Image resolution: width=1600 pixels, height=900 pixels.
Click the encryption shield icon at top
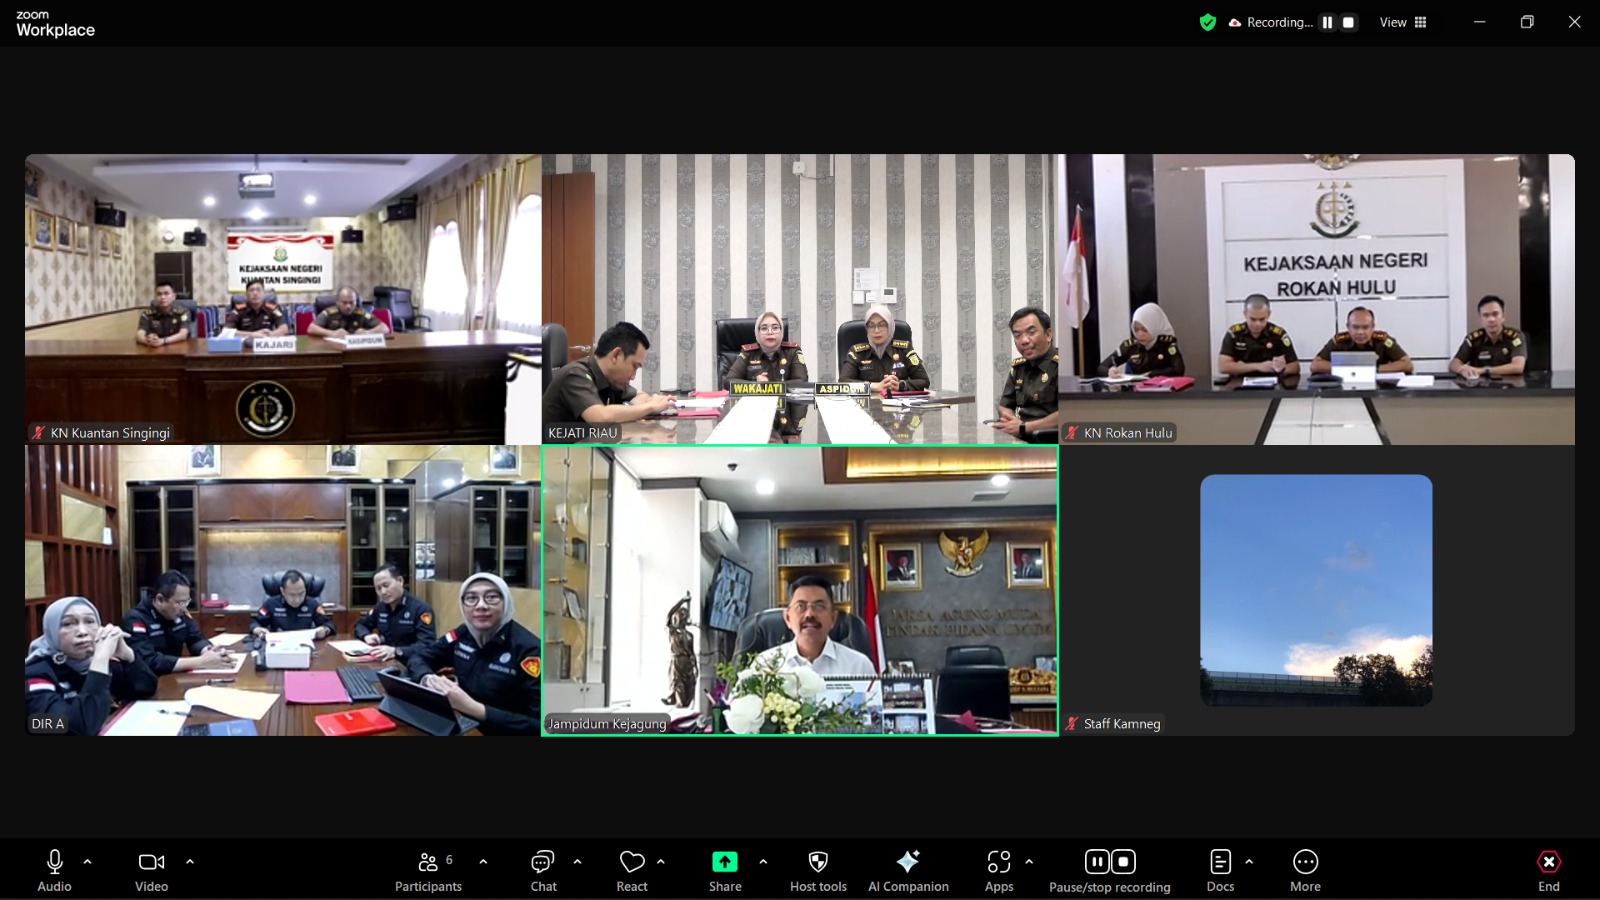click(1208, 22)
